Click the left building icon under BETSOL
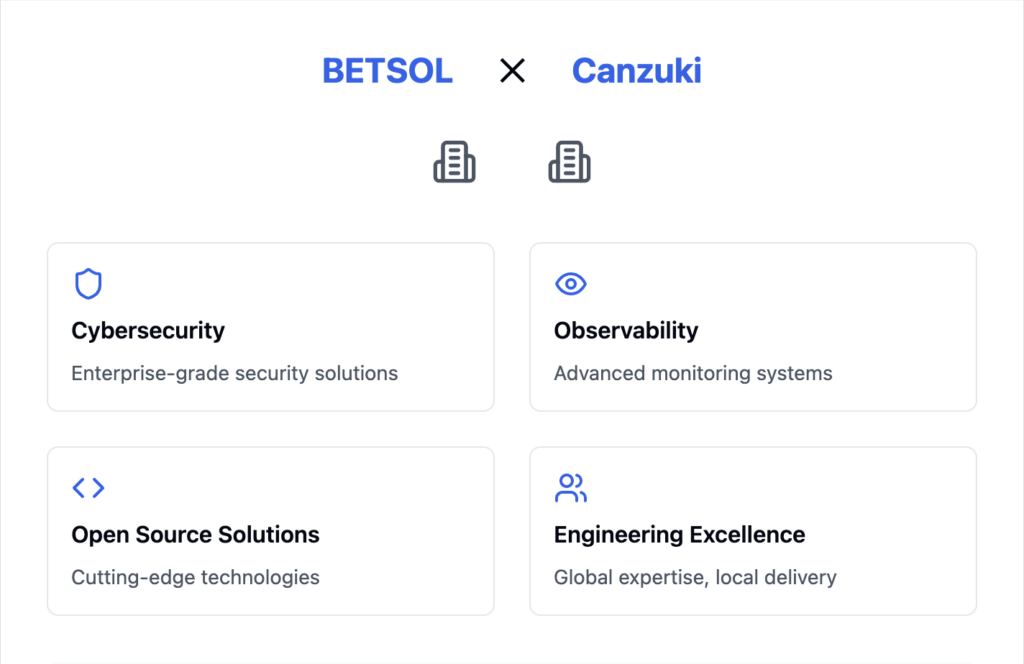 (x=455, y=161)
